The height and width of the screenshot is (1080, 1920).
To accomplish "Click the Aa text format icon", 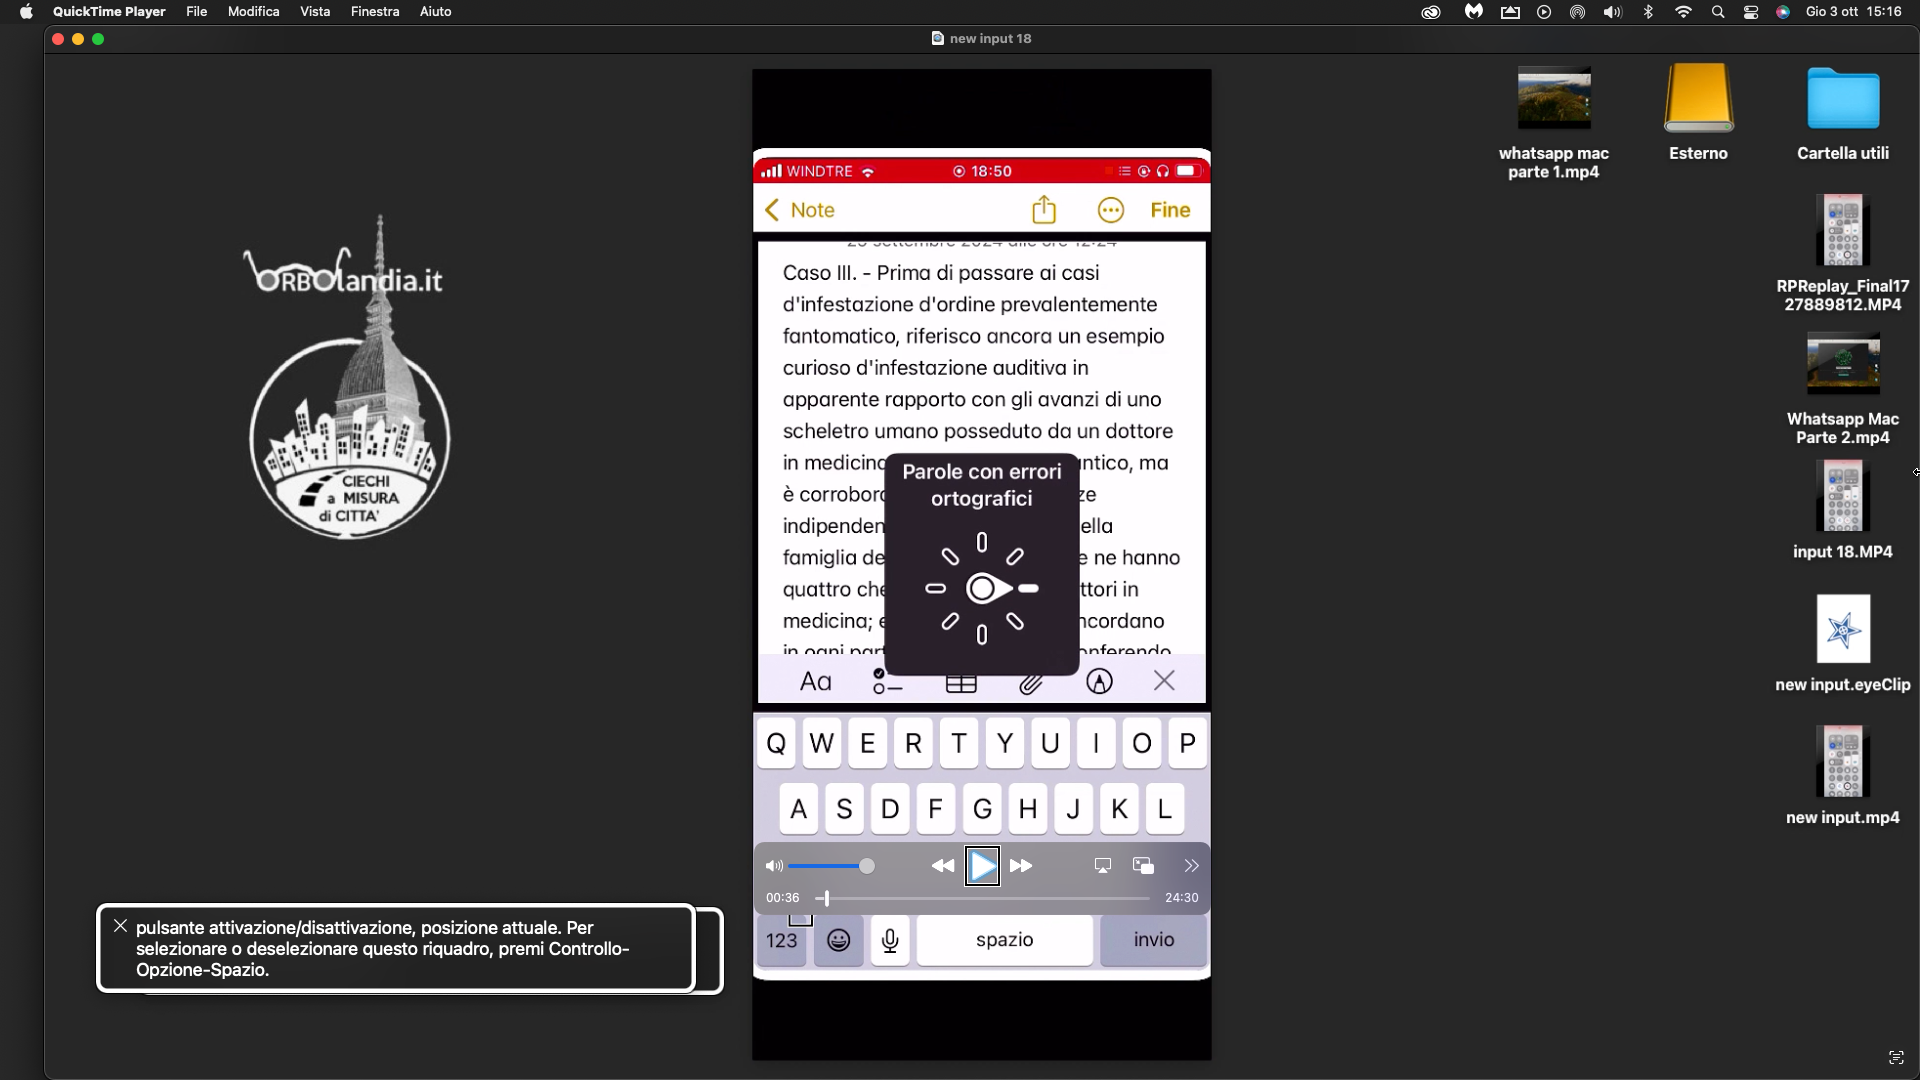I will point(816,682).
